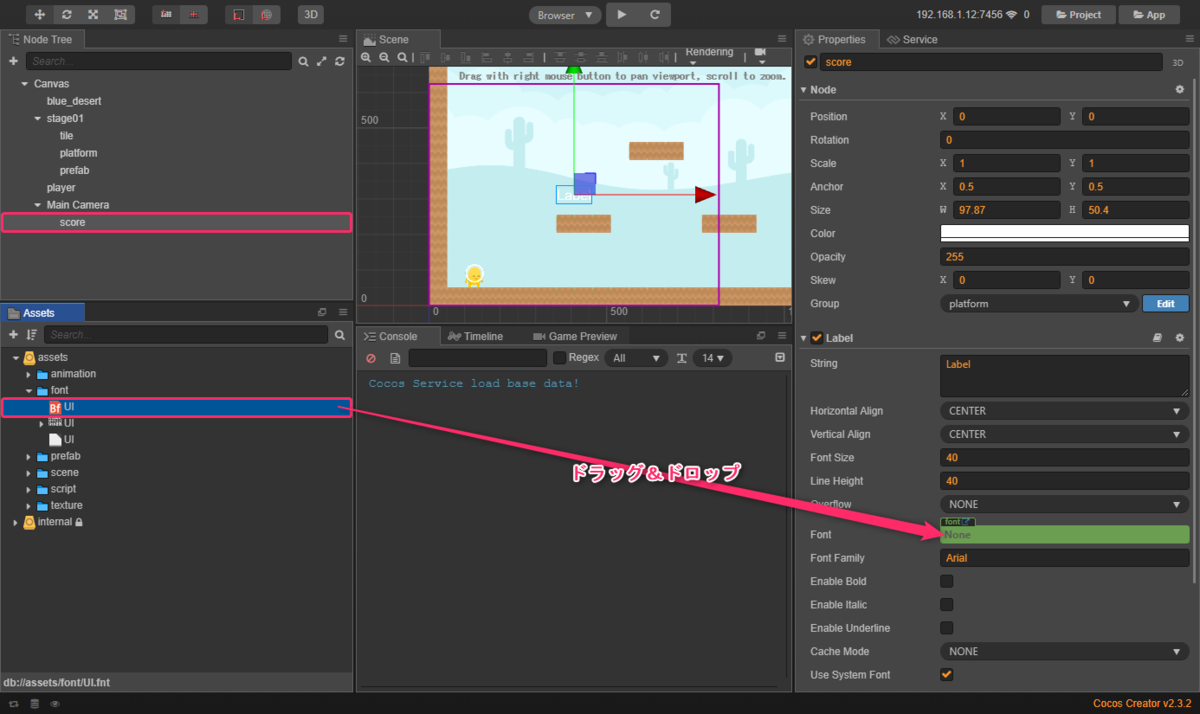Viewport: 1200px width, 714px height.
Task: Select the UI bitmap font asset
Action: [176, 407]
